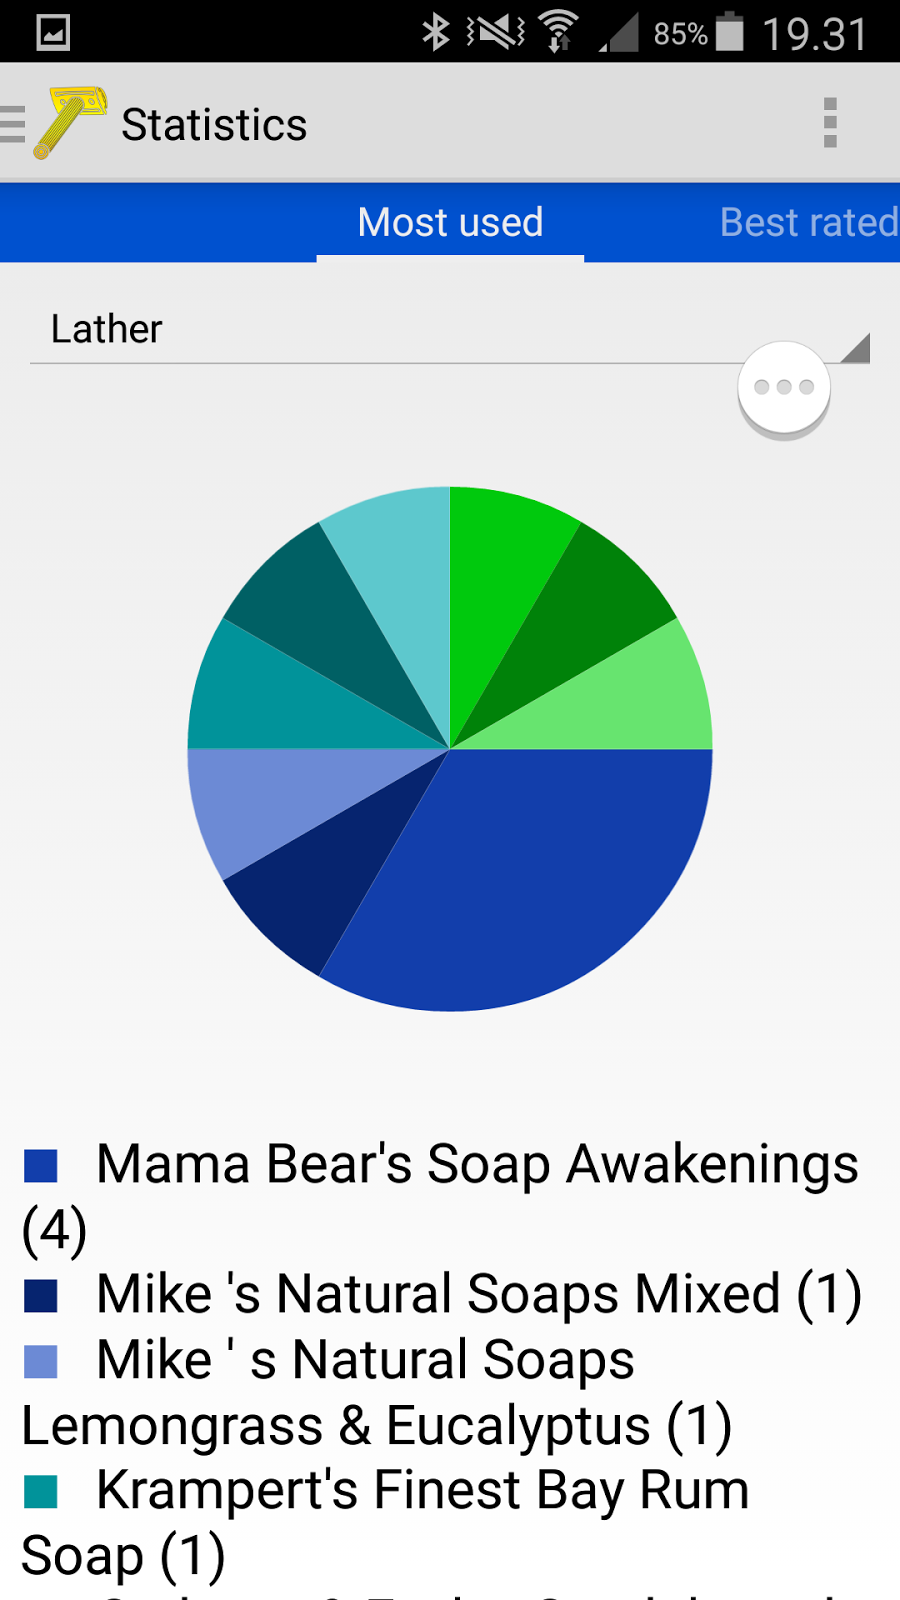This screenshot has width=900, height=1600.
Task: Tap the Mama Bear's legend color square
Action: (x=41, y=1165)
